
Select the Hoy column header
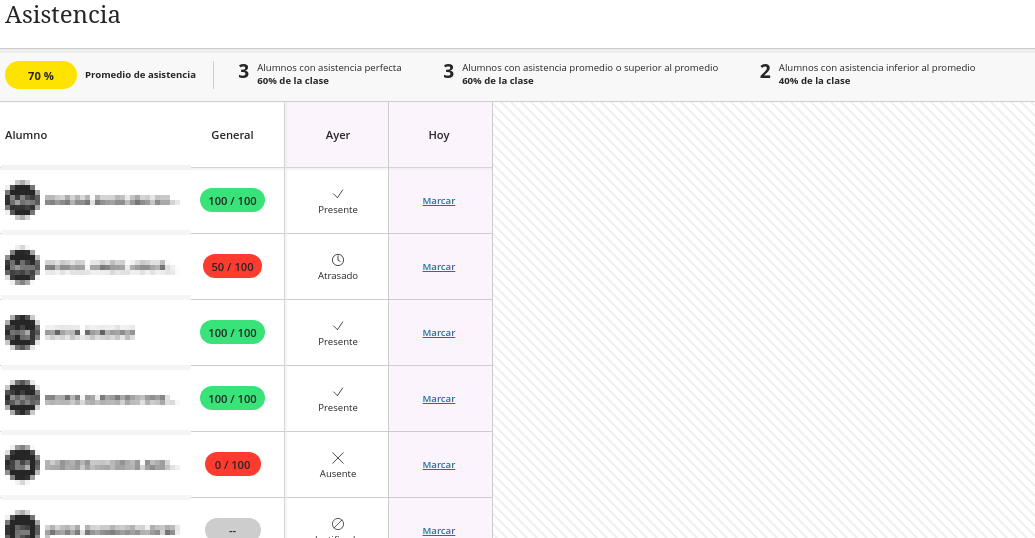(x=439, y=135)
